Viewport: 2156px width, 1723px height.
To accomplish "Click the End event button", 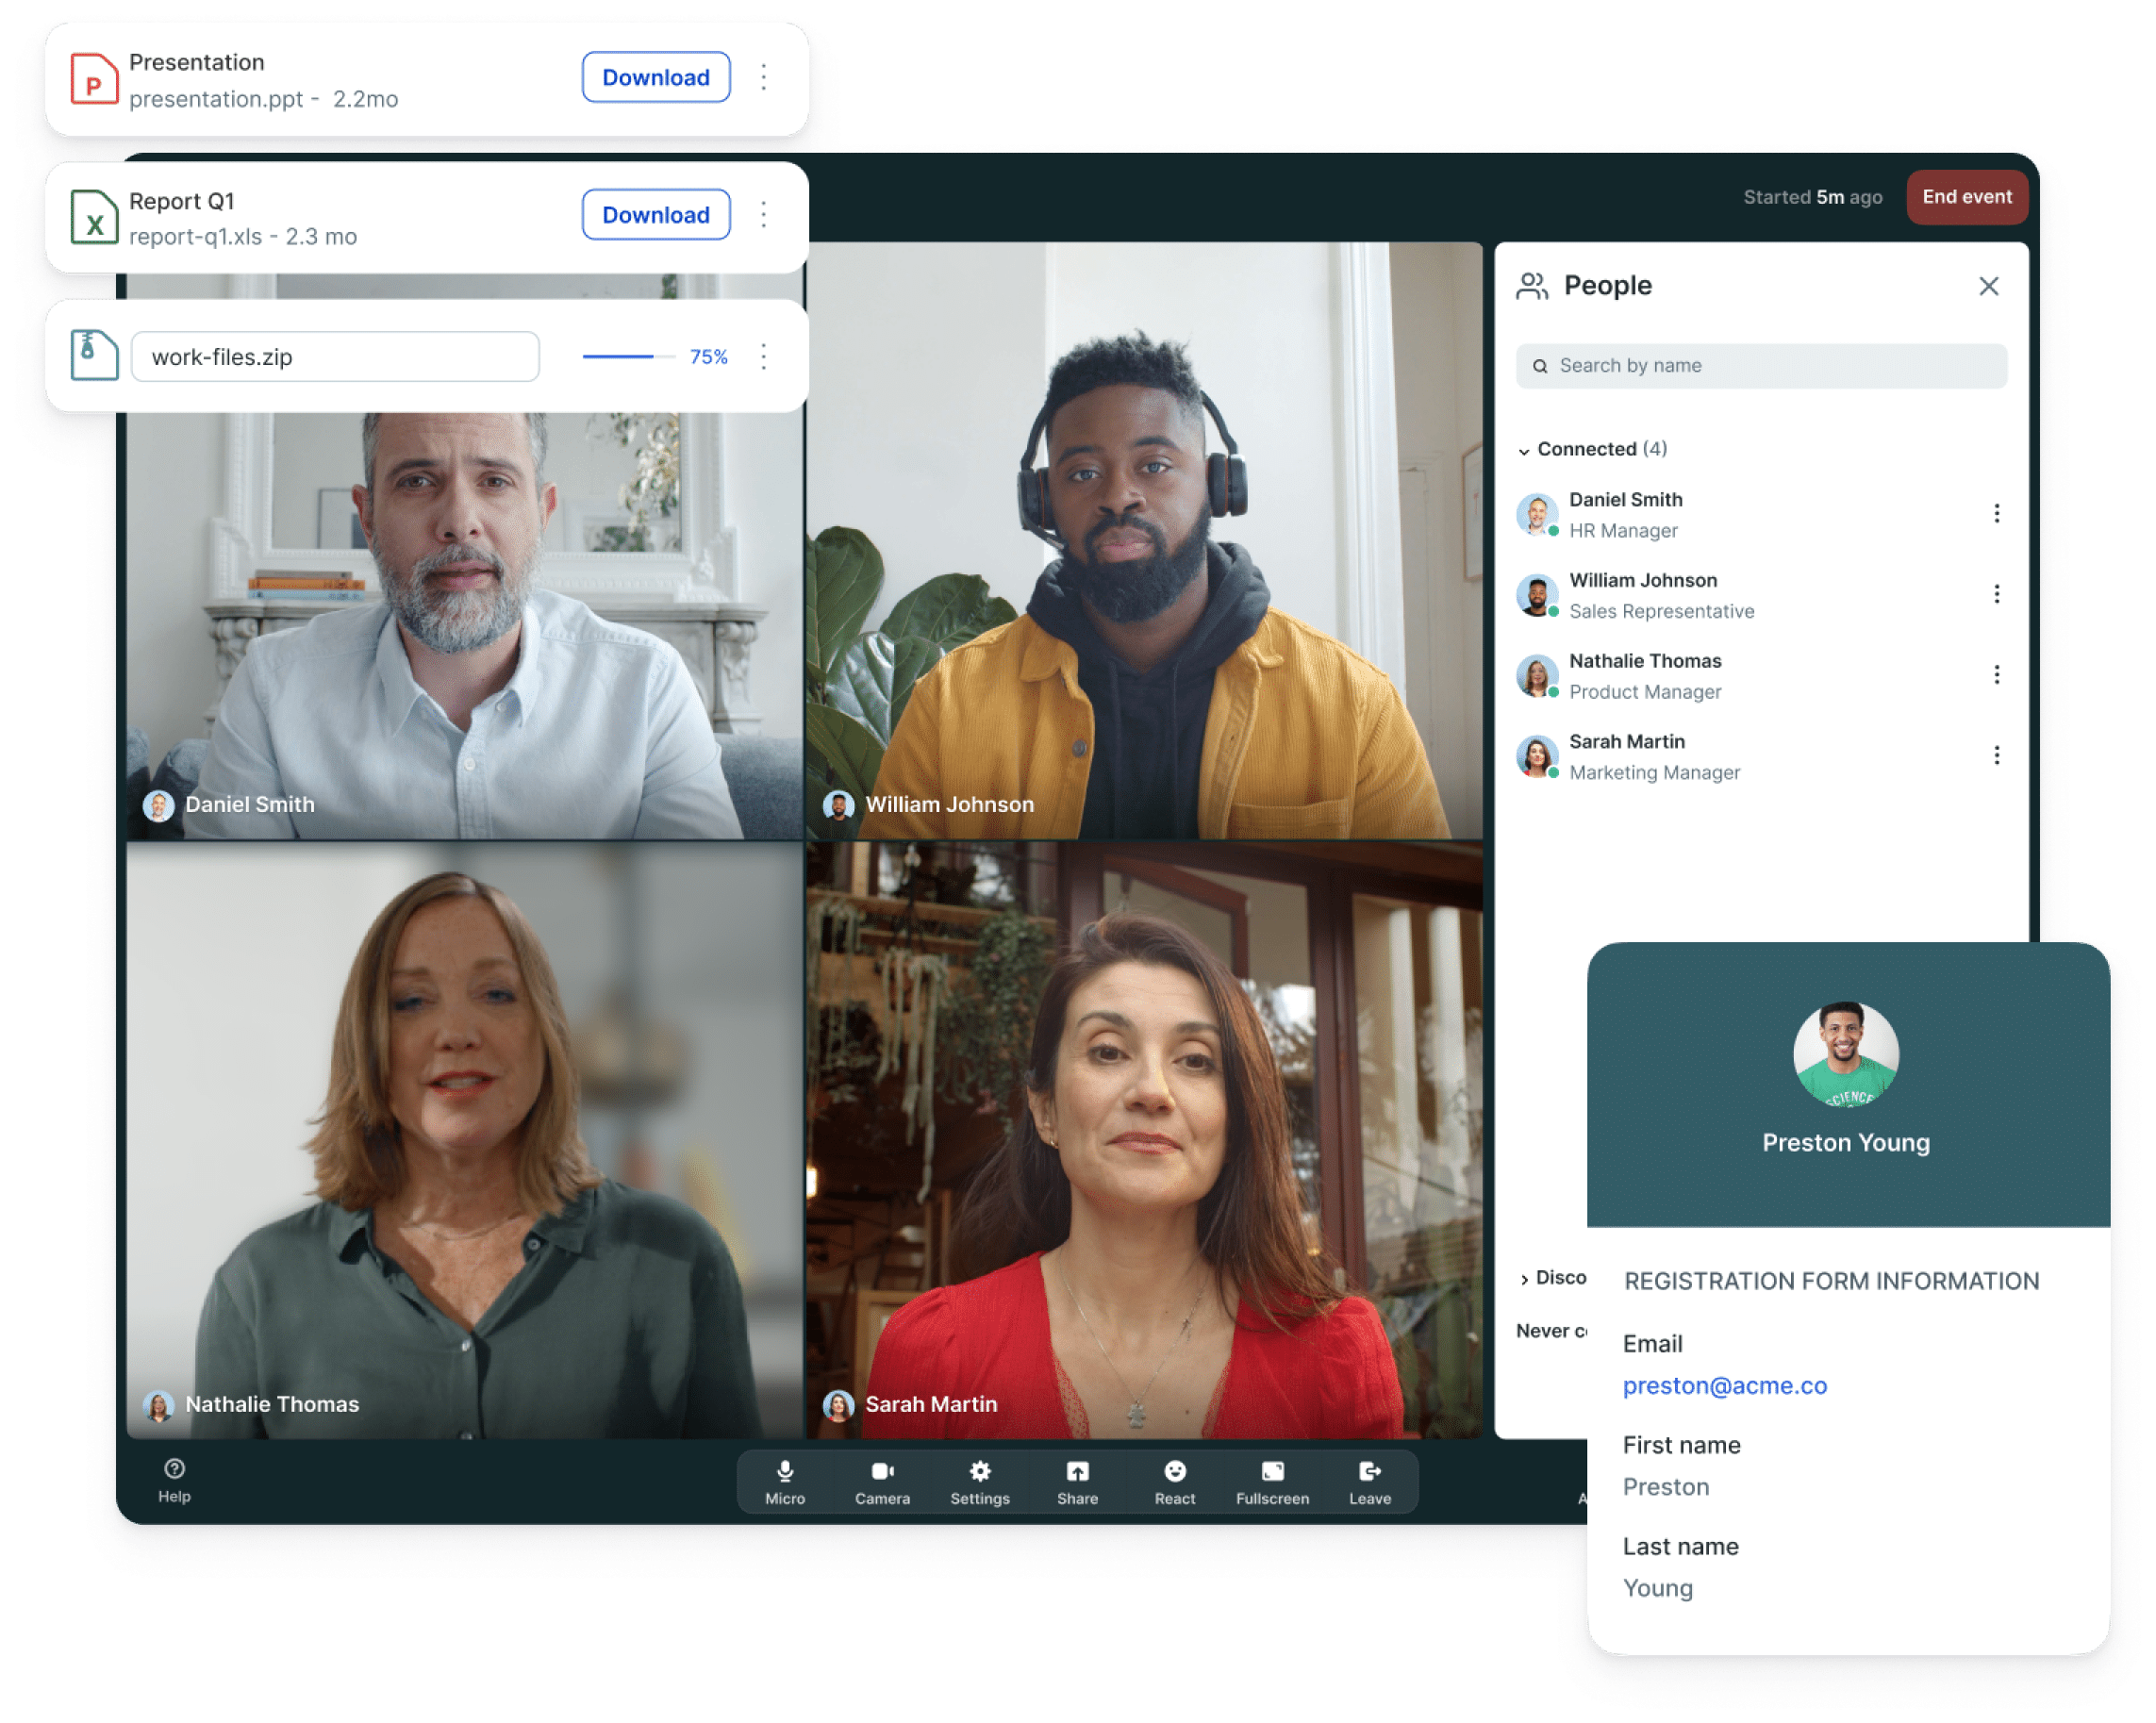I will 1966,197.
